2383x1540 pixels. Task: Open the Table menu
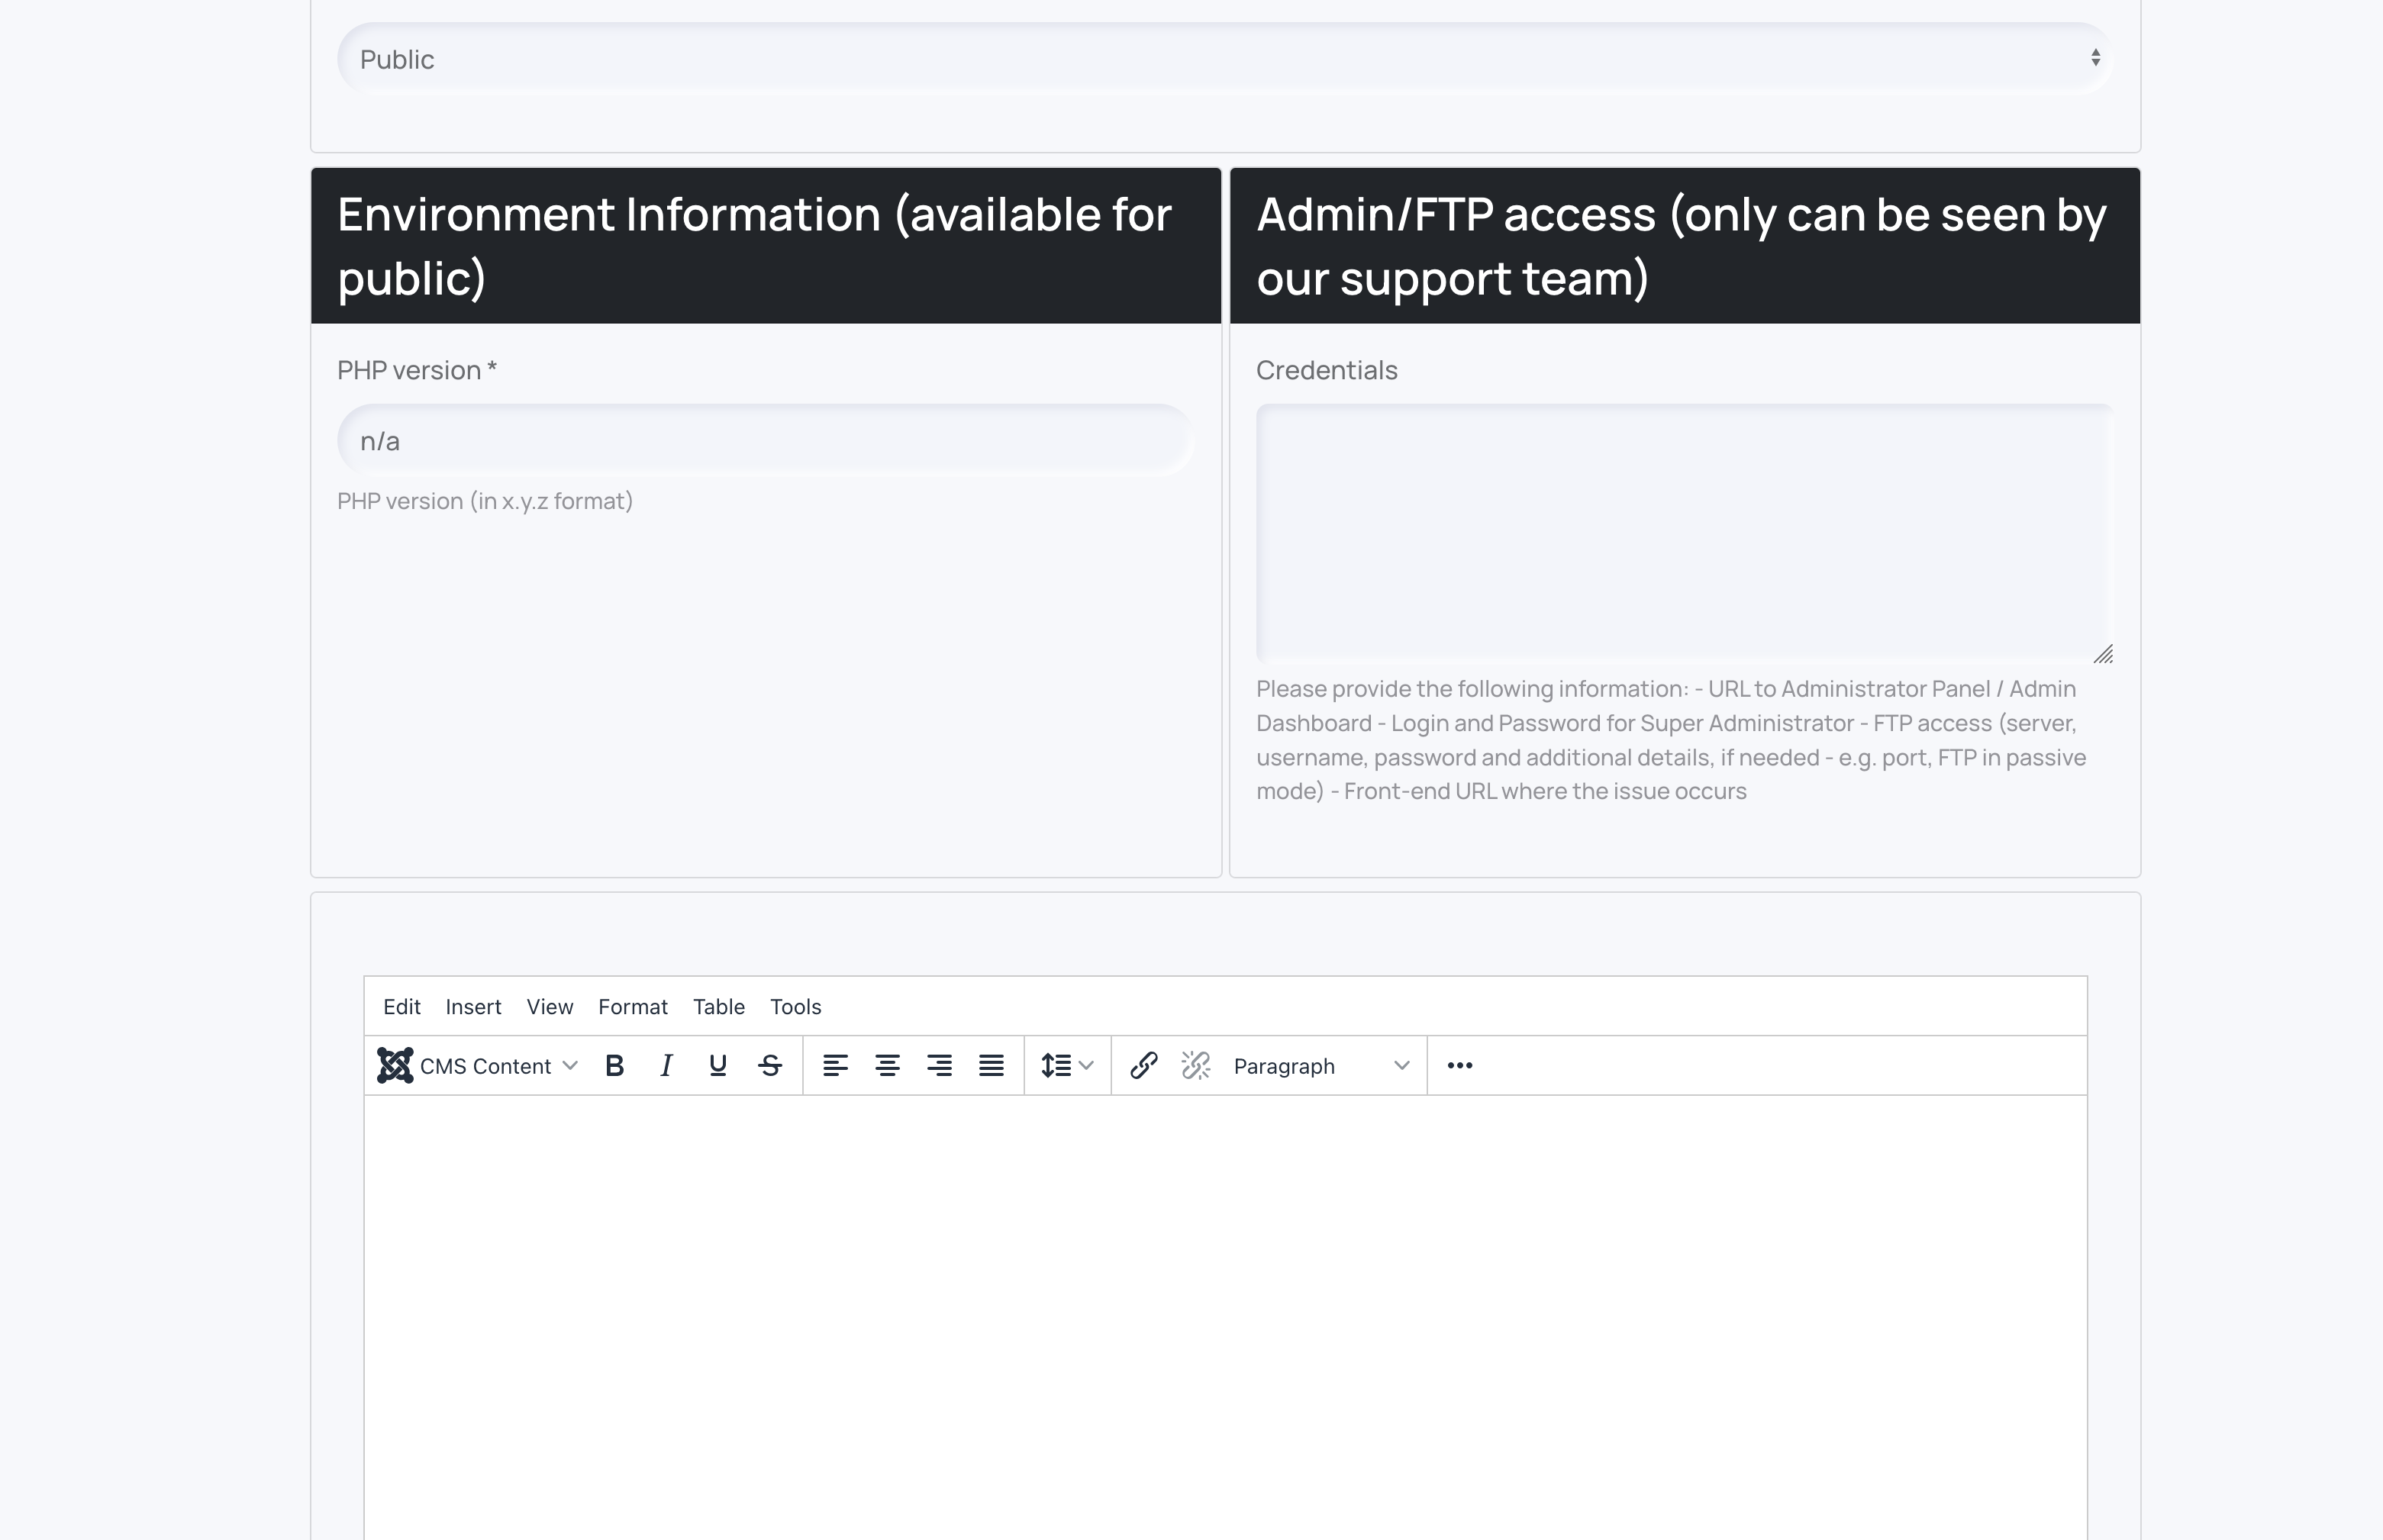coord(718,1007)
